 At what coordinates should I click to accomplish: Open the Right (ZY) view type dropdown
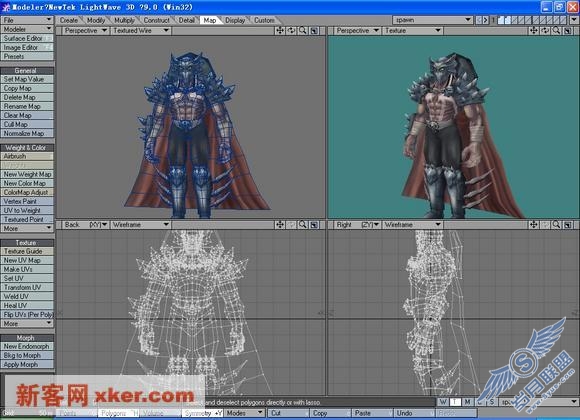[x=357, y=225]
